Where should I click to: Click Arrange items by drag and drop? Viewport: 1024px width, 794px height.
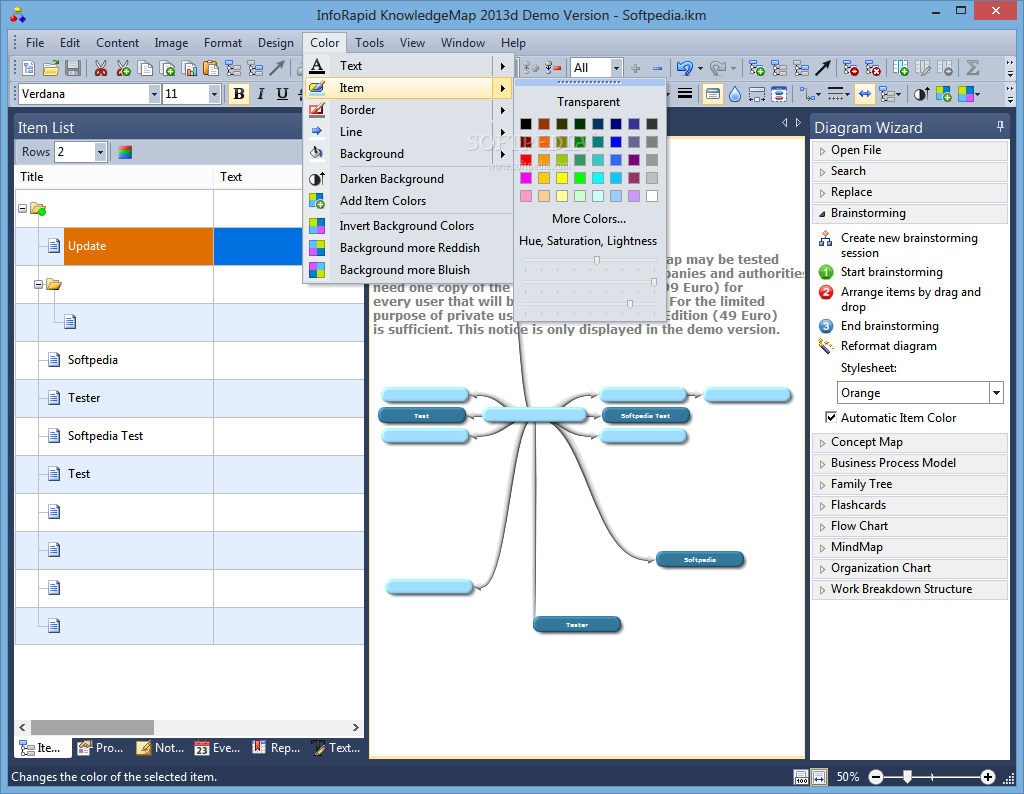tap(910, 299)
